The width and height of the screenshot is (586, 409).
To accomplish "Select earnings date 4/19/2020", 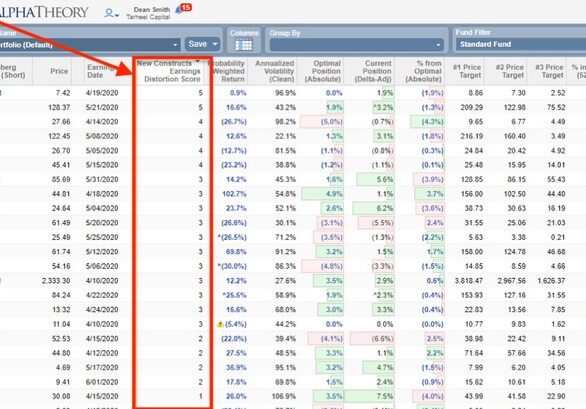I will pyautogui.click(x=102, y=93).
